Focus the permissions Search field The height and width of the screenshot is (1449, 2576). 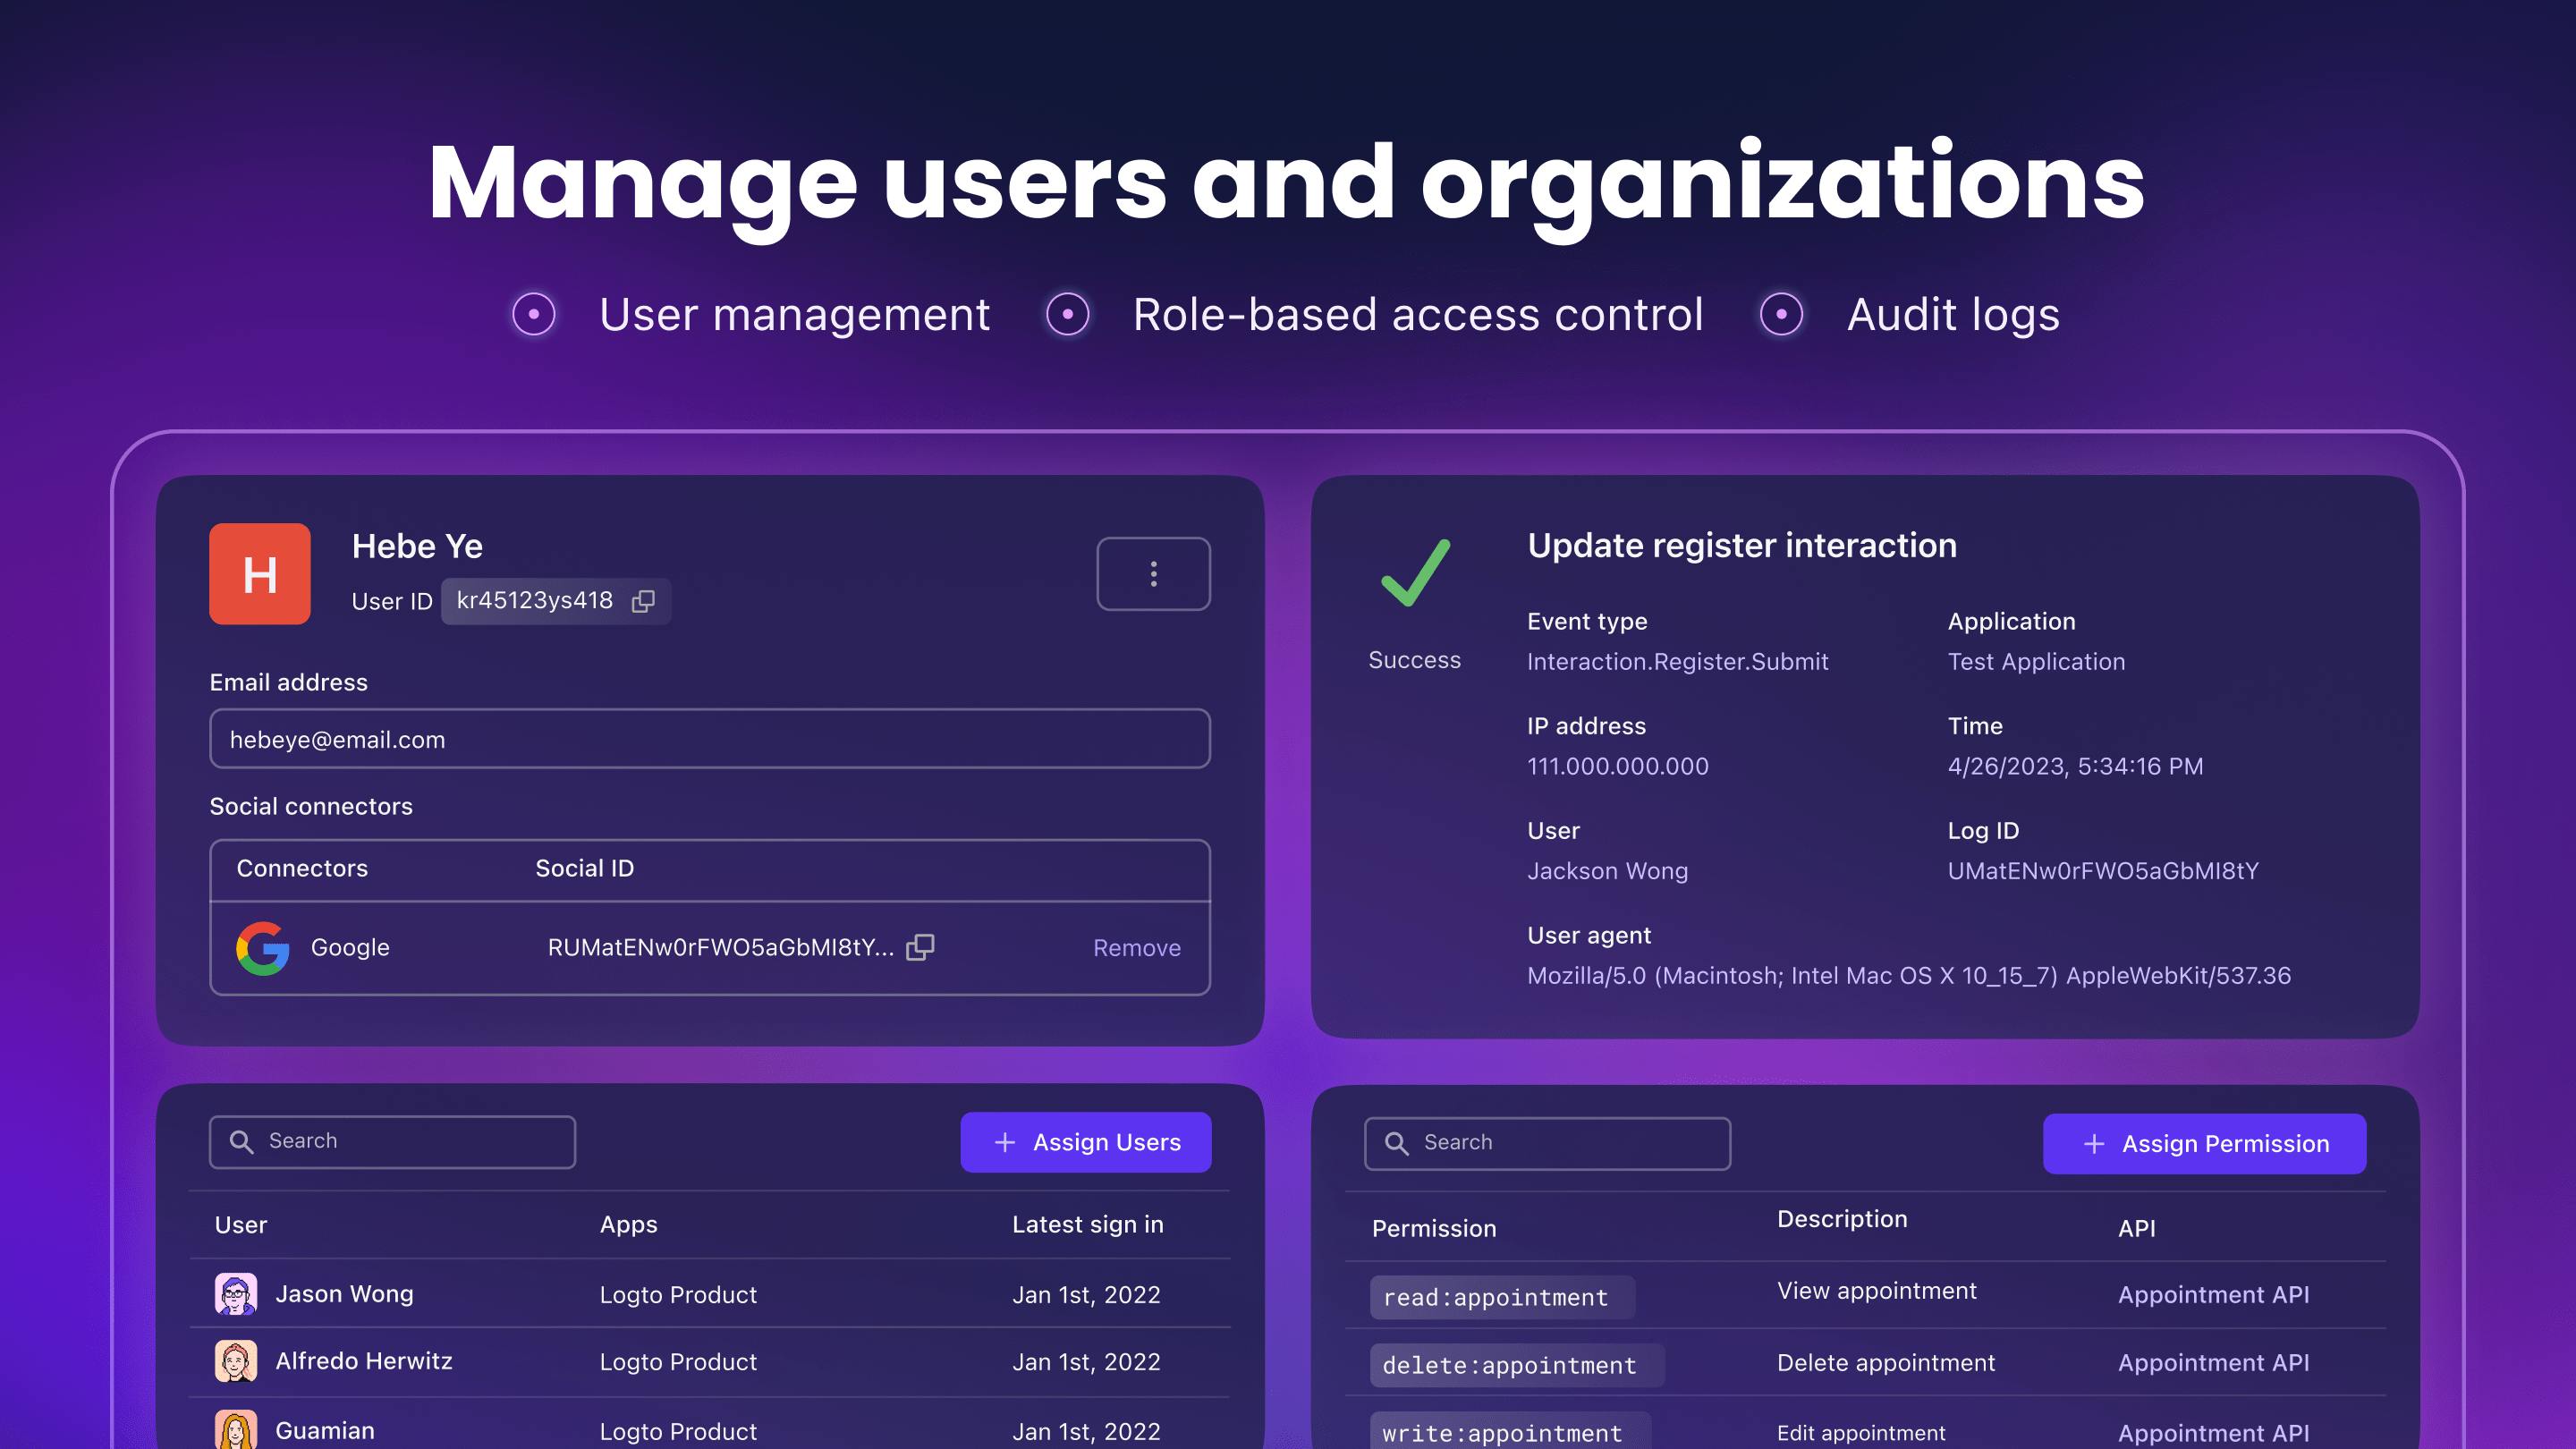click(x=1547, y=1143)
